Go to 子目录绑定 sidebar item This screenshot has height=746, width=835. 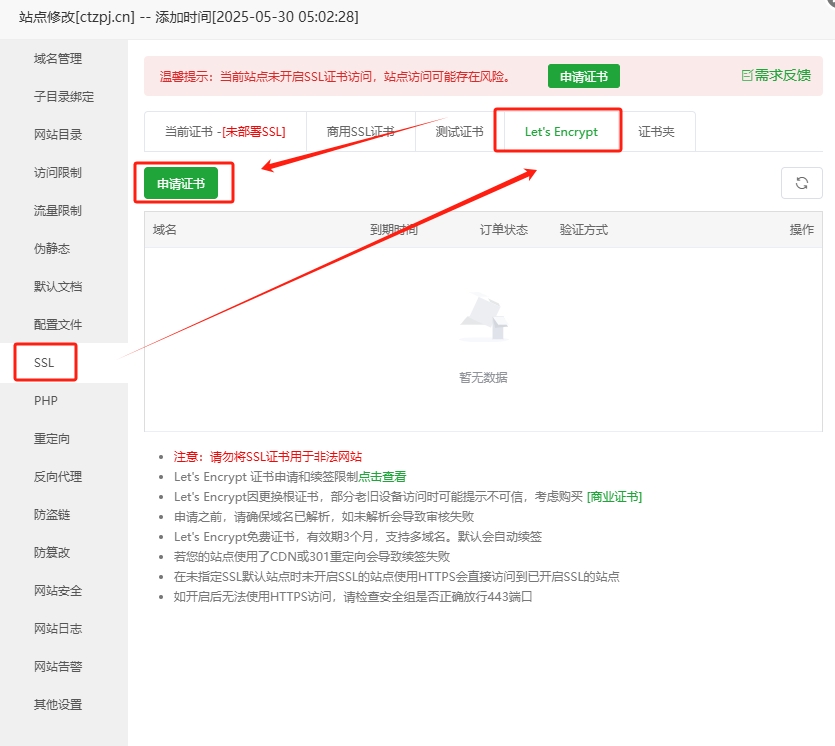point(64,97)
